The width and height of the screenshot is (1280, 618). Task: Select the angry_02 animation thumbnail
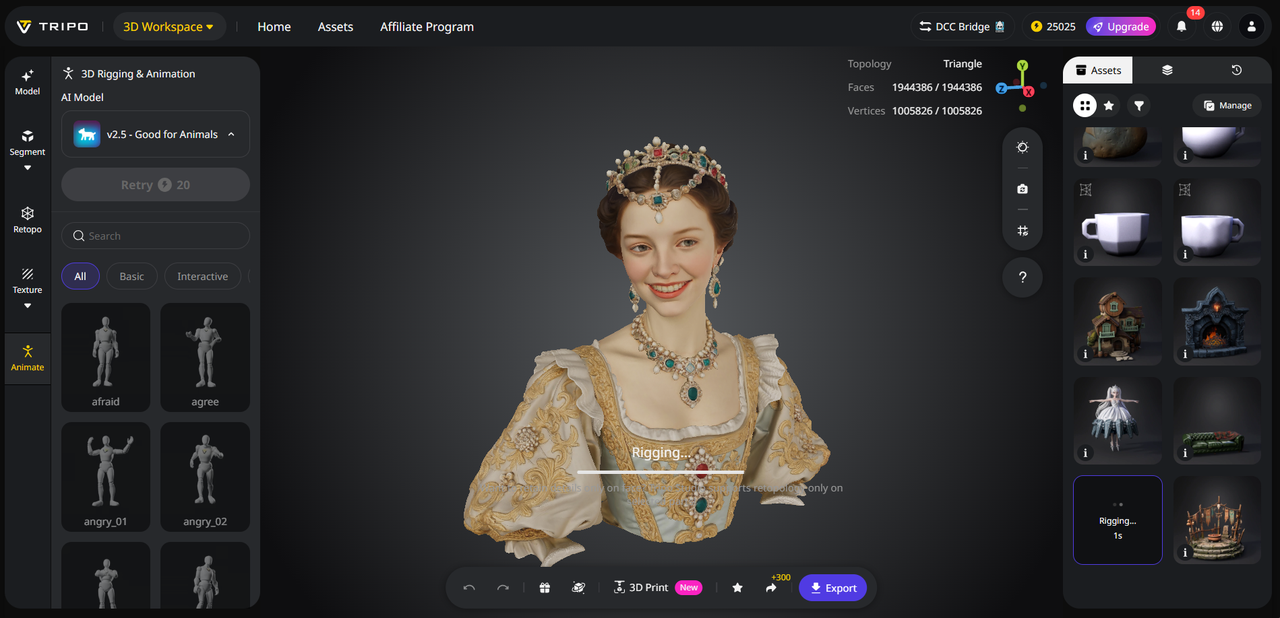(x=205, y=476)
